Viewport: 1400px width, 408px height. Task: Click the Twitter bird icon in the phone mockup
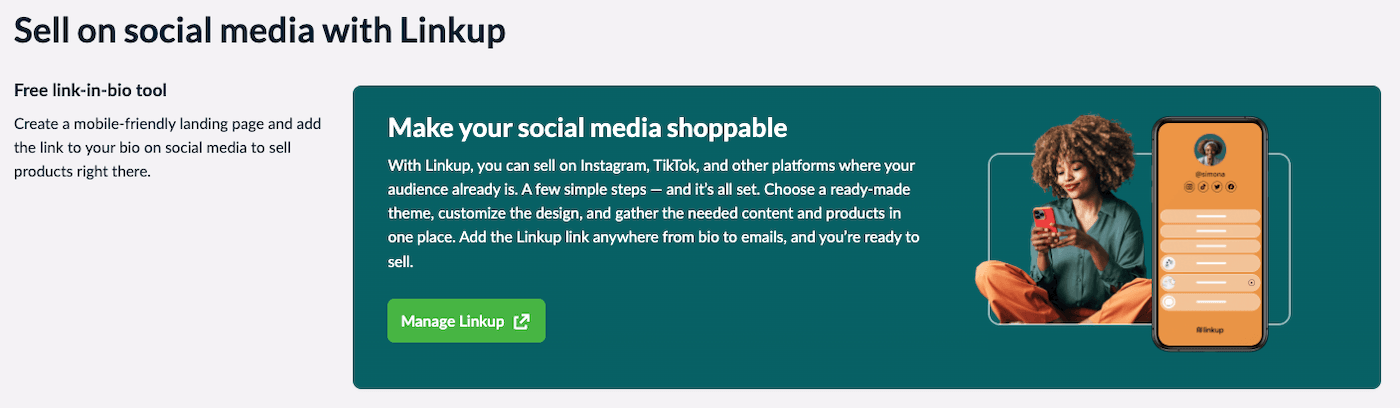click(1217, 187)
